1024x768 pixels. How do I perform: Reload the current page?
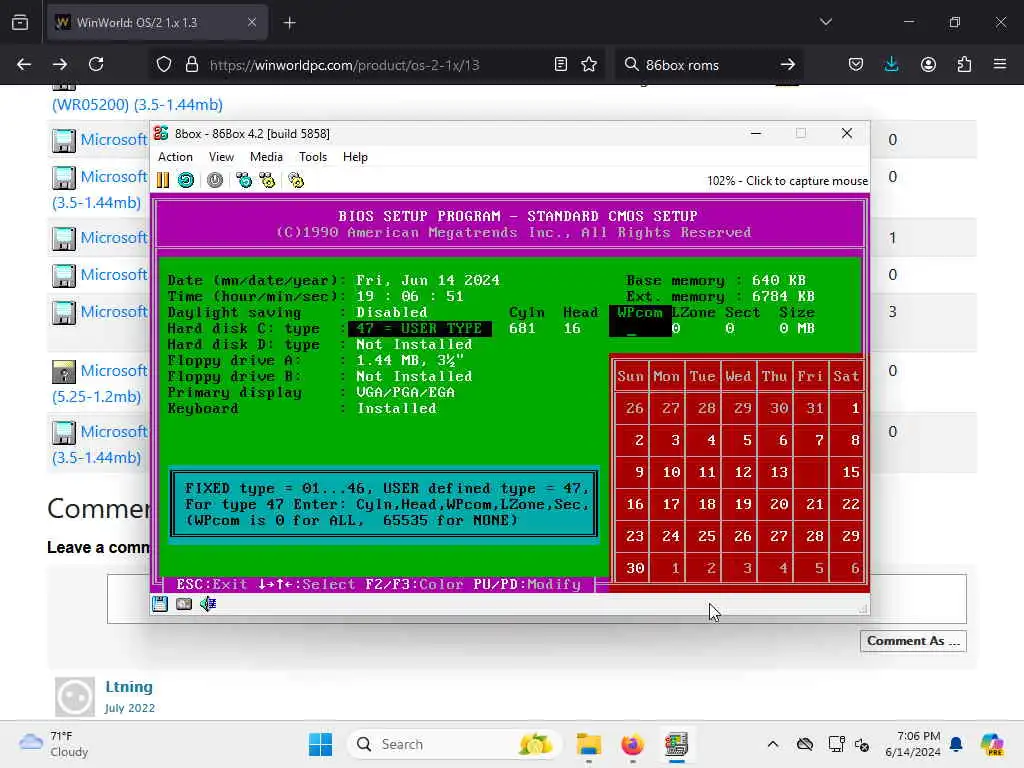96,64
